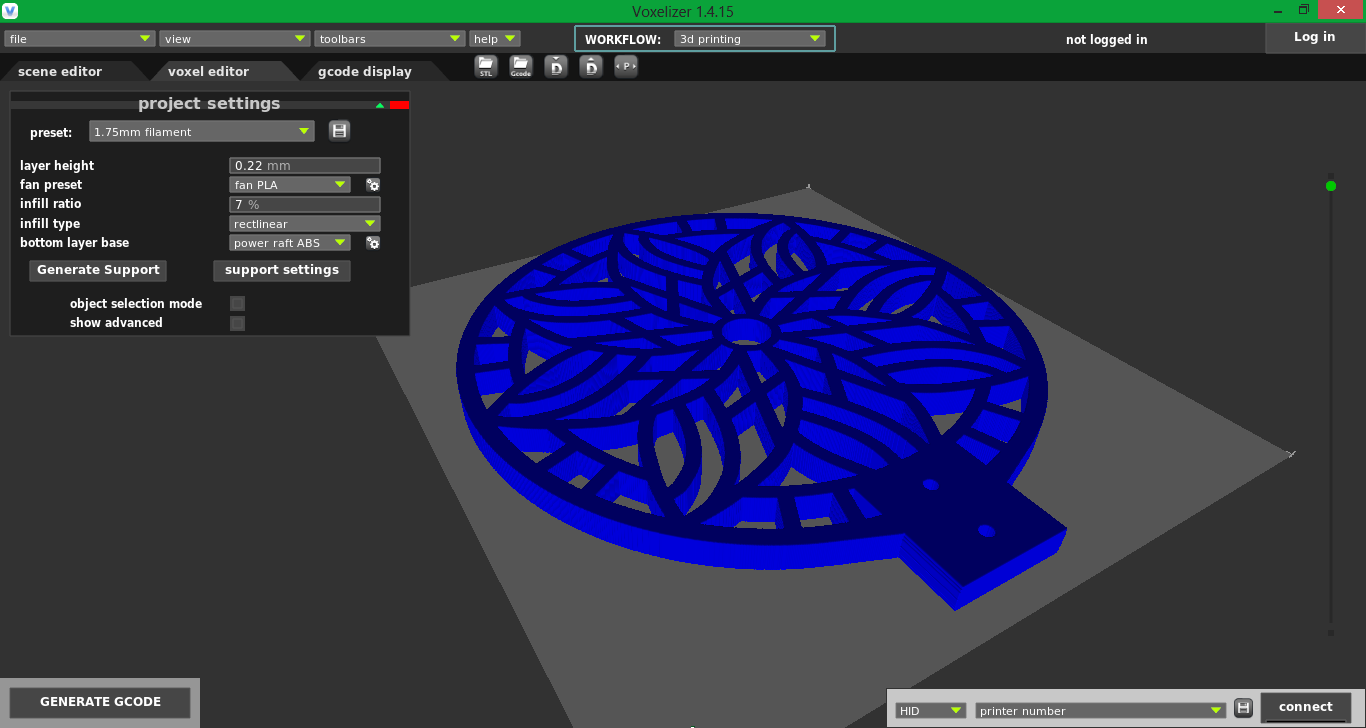Click the green vertical slider handle

(1331, 186)
